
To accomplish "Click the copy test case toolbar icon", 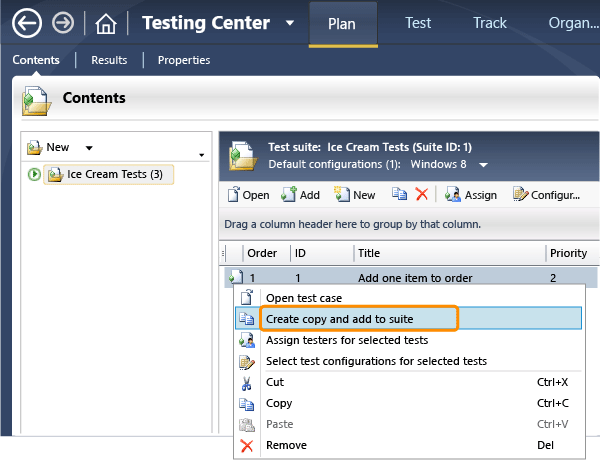I will [399, 194].
